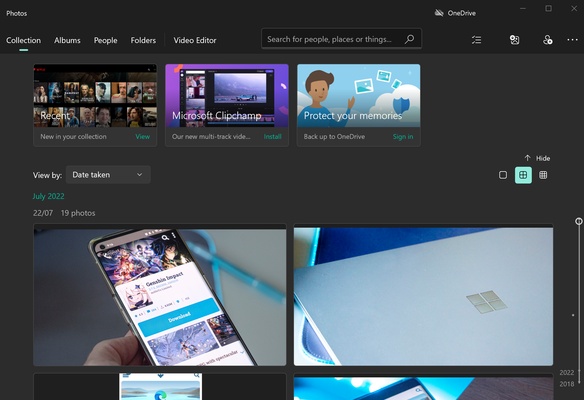Open the Collection tab
This screenshot has width=584, height=400.
pos(23,40)
